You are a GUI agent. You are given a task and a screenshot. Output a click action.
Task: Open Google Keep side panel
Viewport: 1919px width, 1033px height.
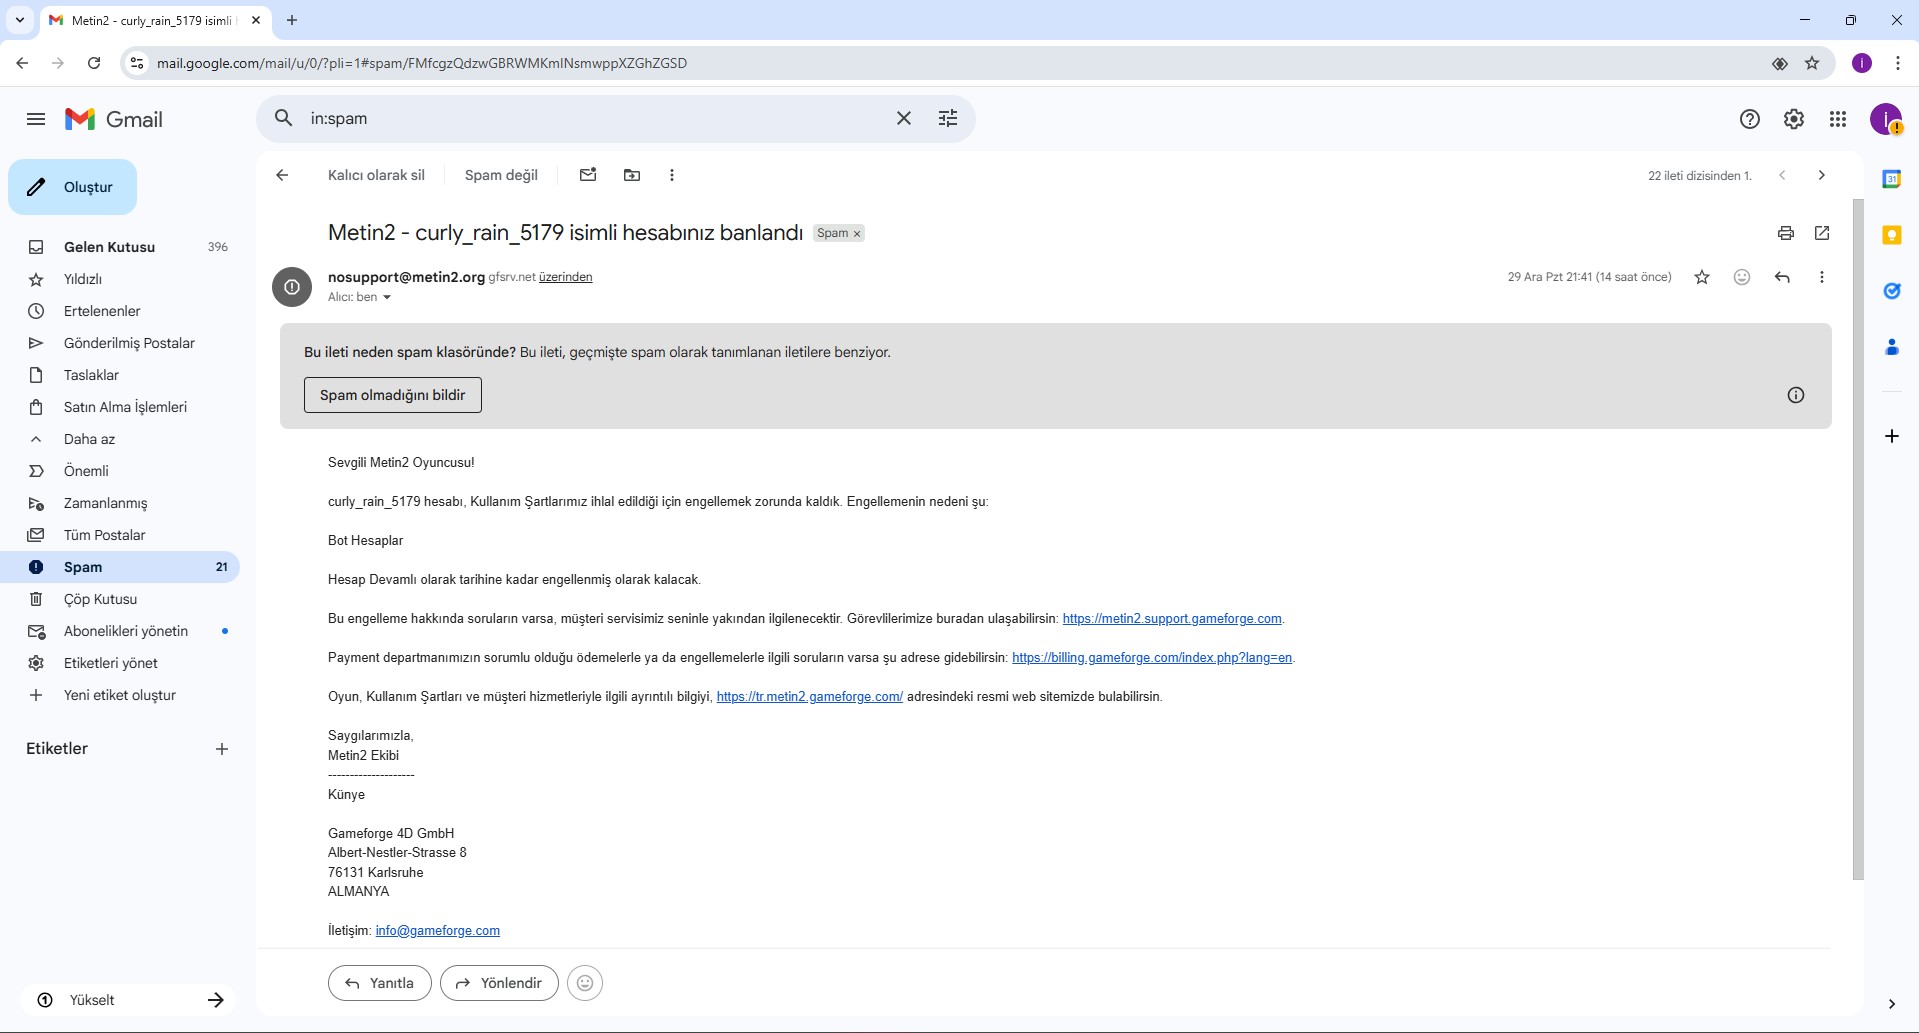tap(1892, 235)
